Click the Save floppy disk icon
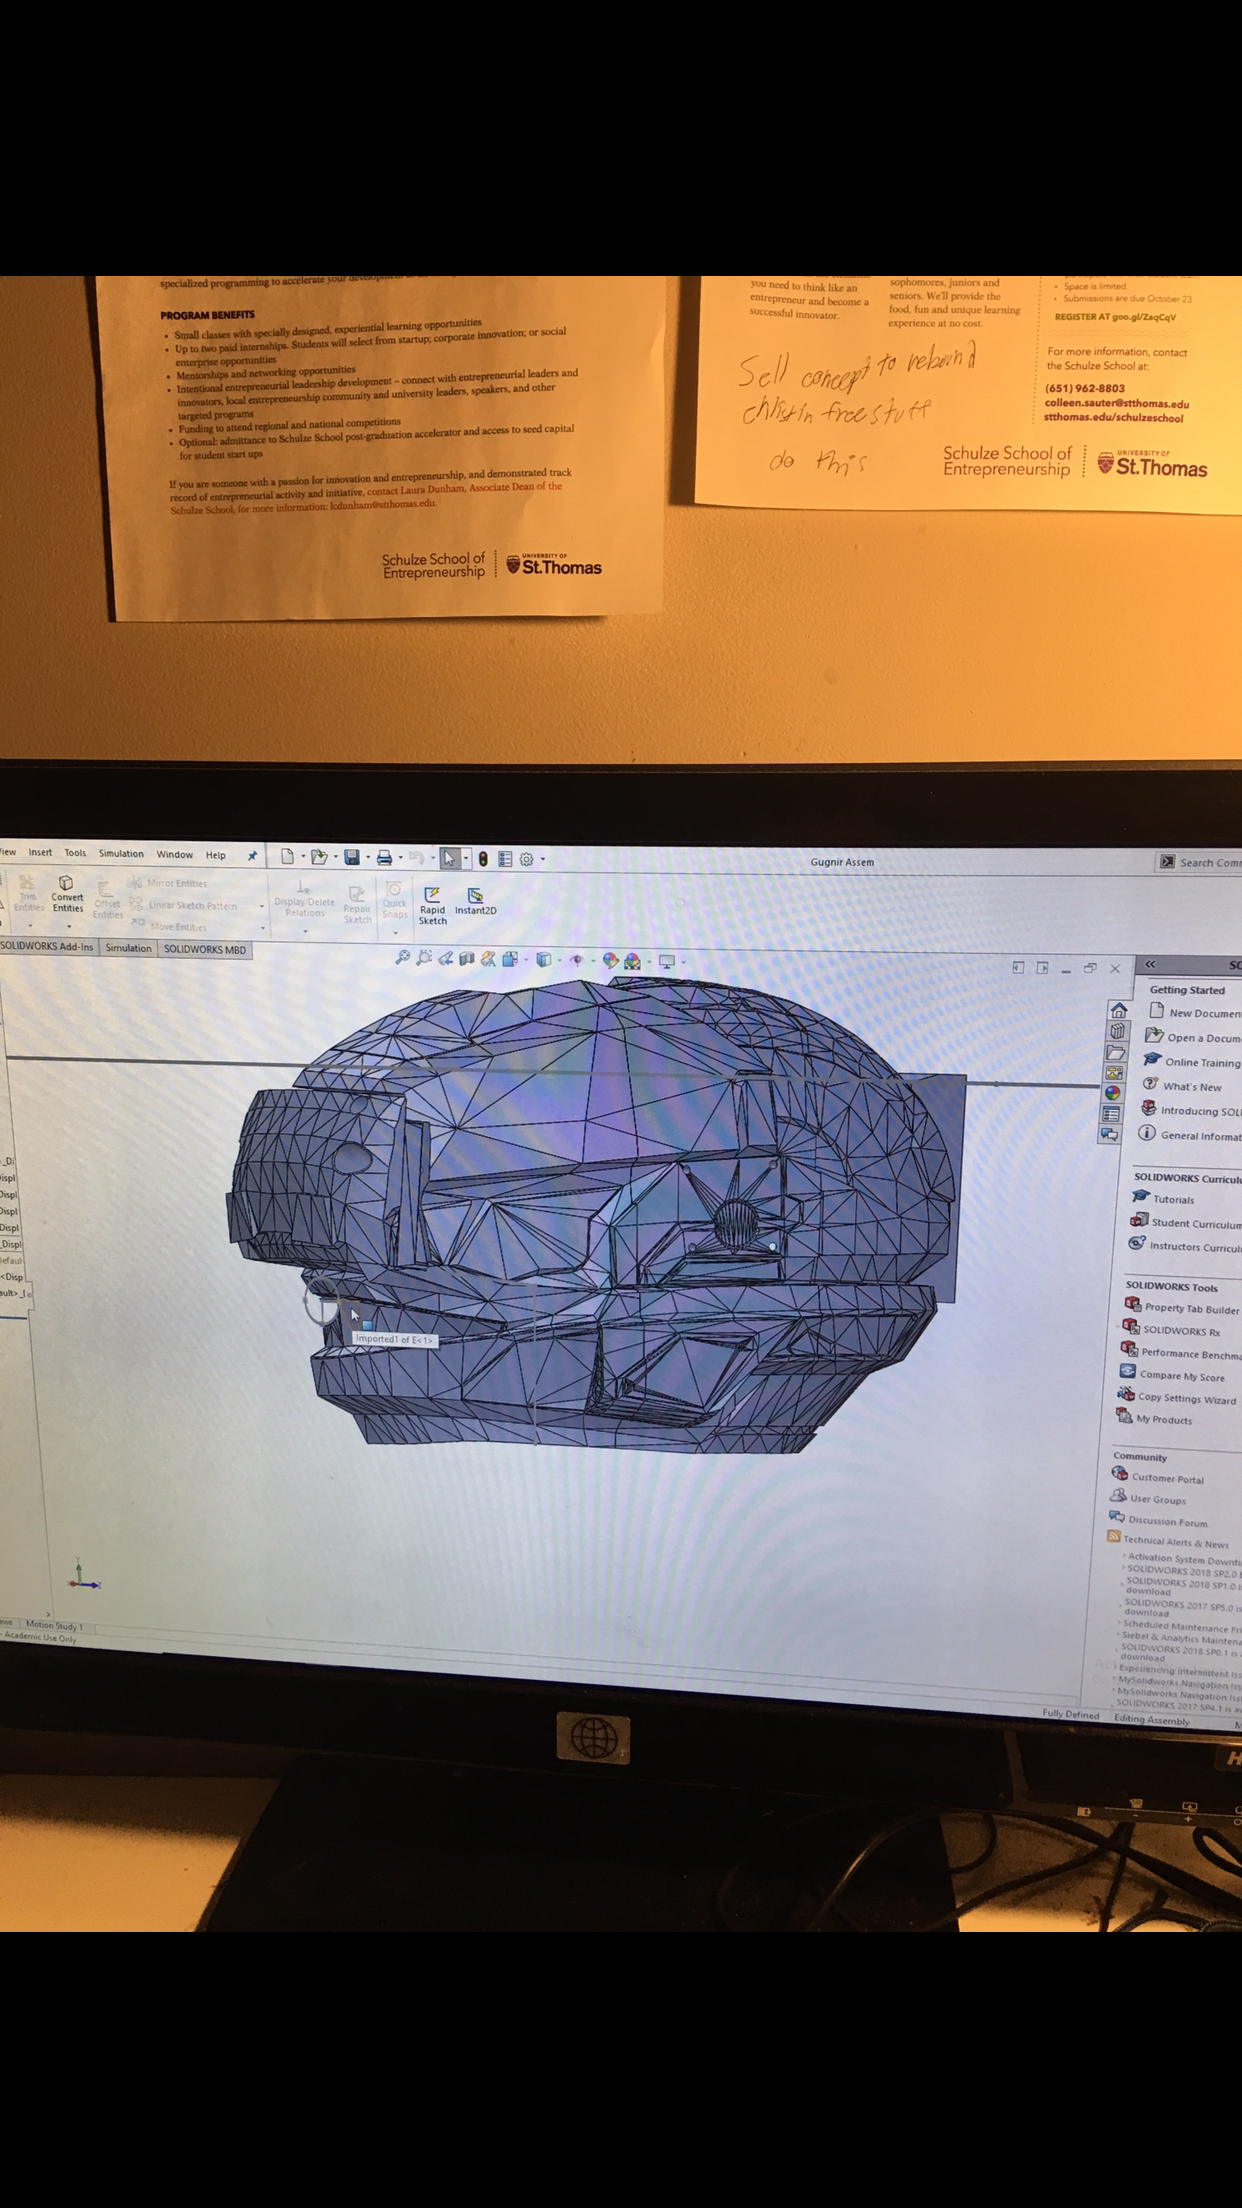Image resolution: width=1242 pixels, height=2208 pixels. (x=352, y=857)
